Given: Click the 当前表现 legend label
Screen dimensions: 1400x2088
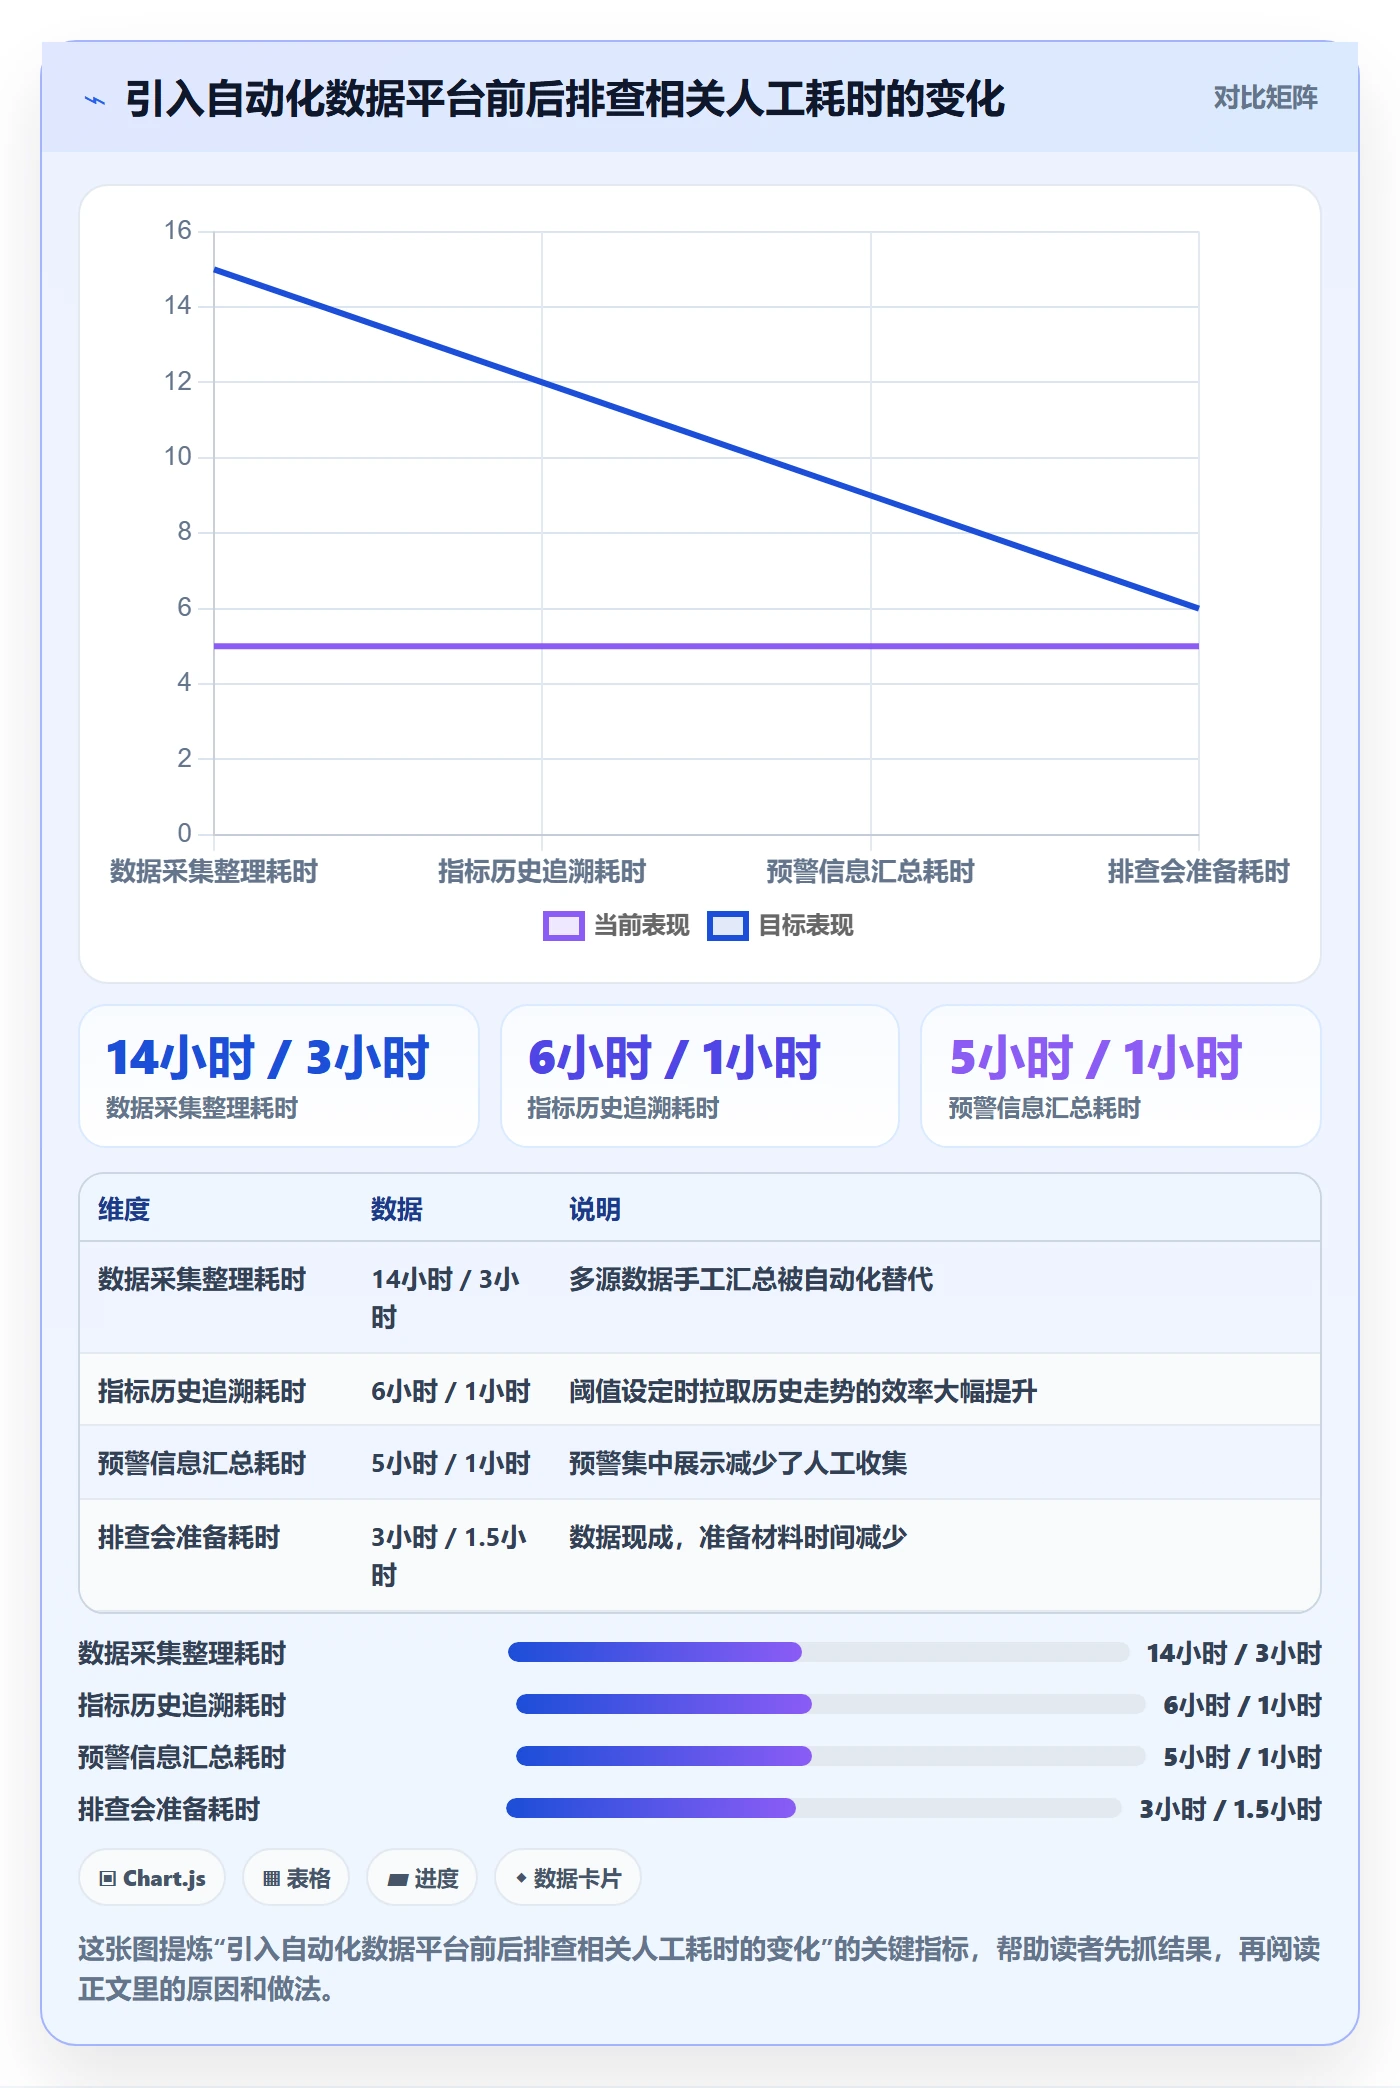Looking at the screenshot, I should 642,926.
